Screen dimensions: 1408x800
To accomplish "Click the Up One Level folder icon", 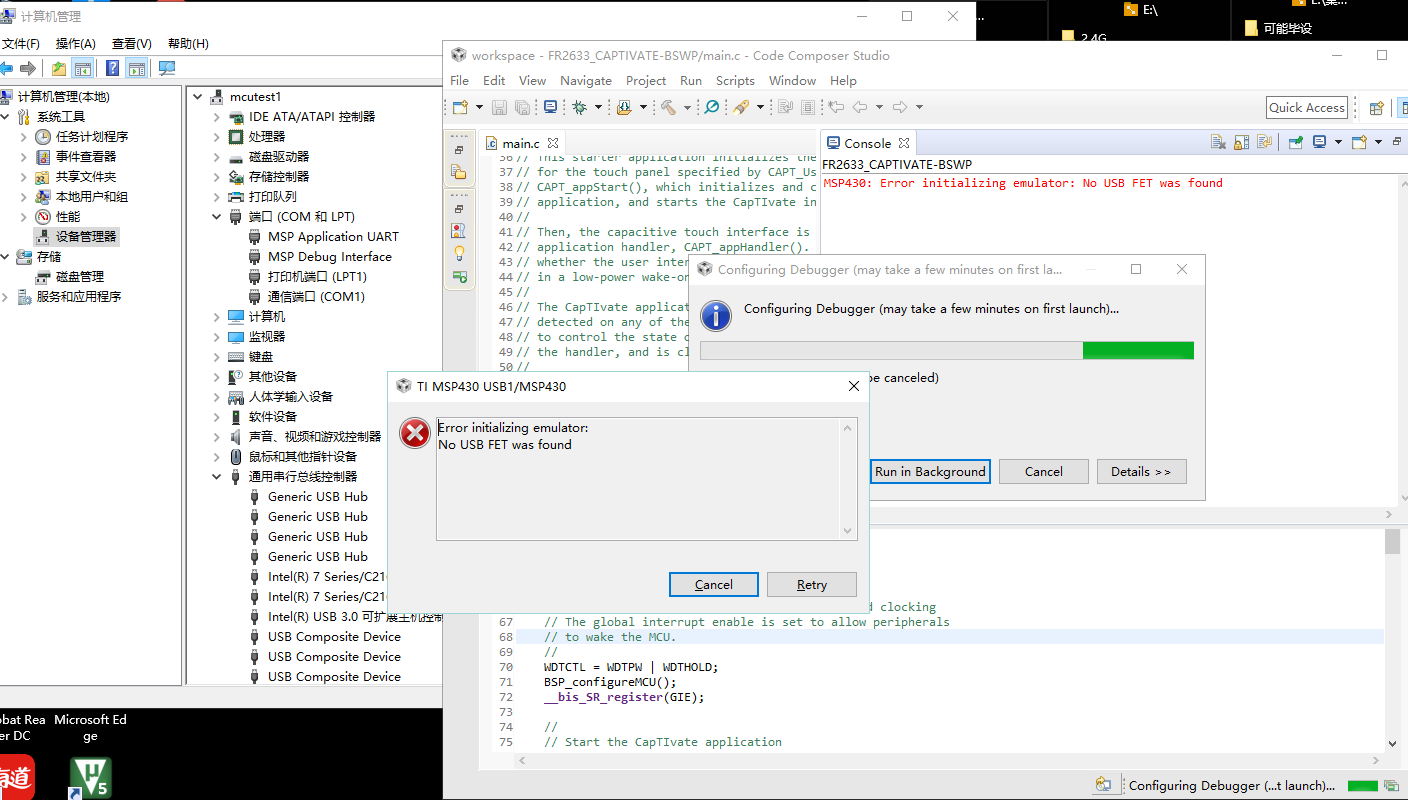I will click(59, 69).
